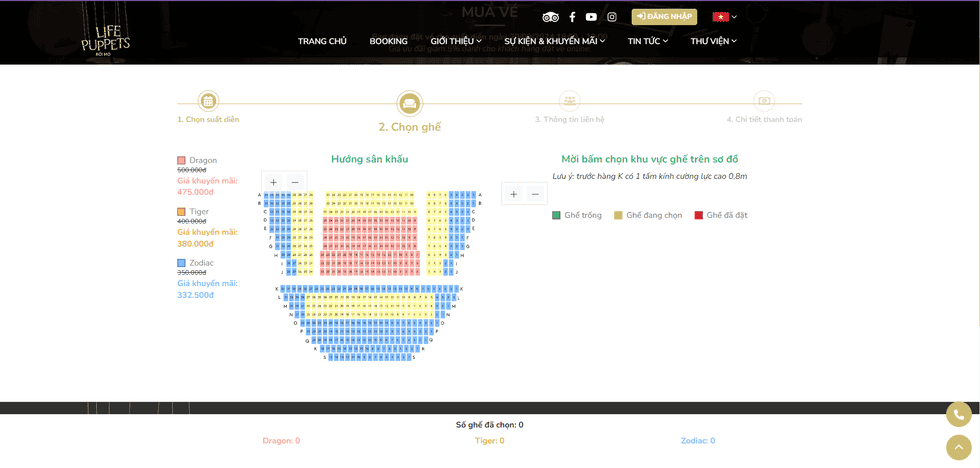Open the YouTube channel icon
980x468 pixels.
click(x=591, y=17)
